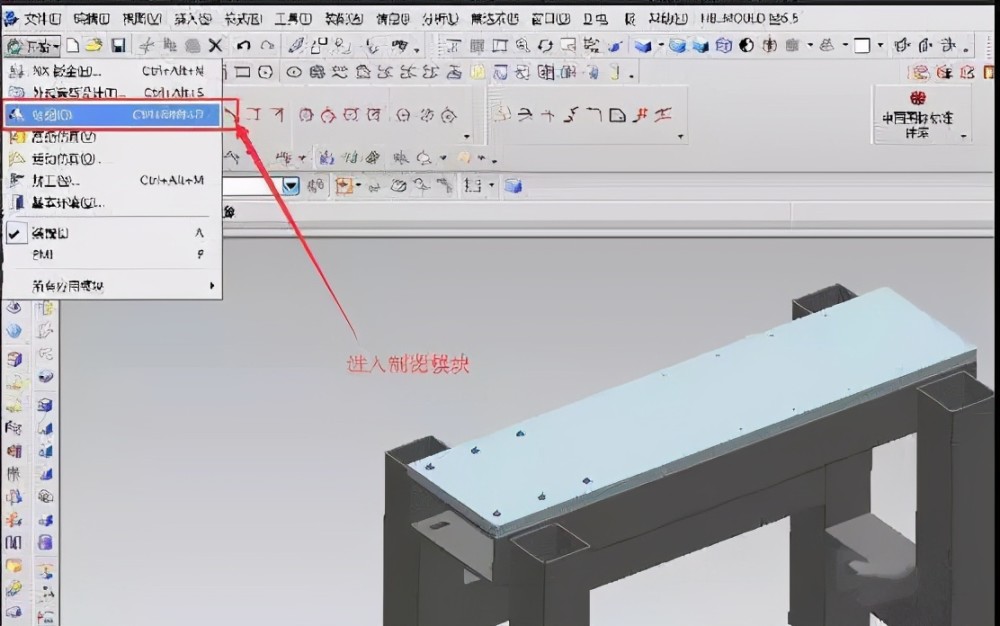Viewport: 1000px width, 626px height.
Task: Click the orange snap point icon
Action: [x=344, y=186]
